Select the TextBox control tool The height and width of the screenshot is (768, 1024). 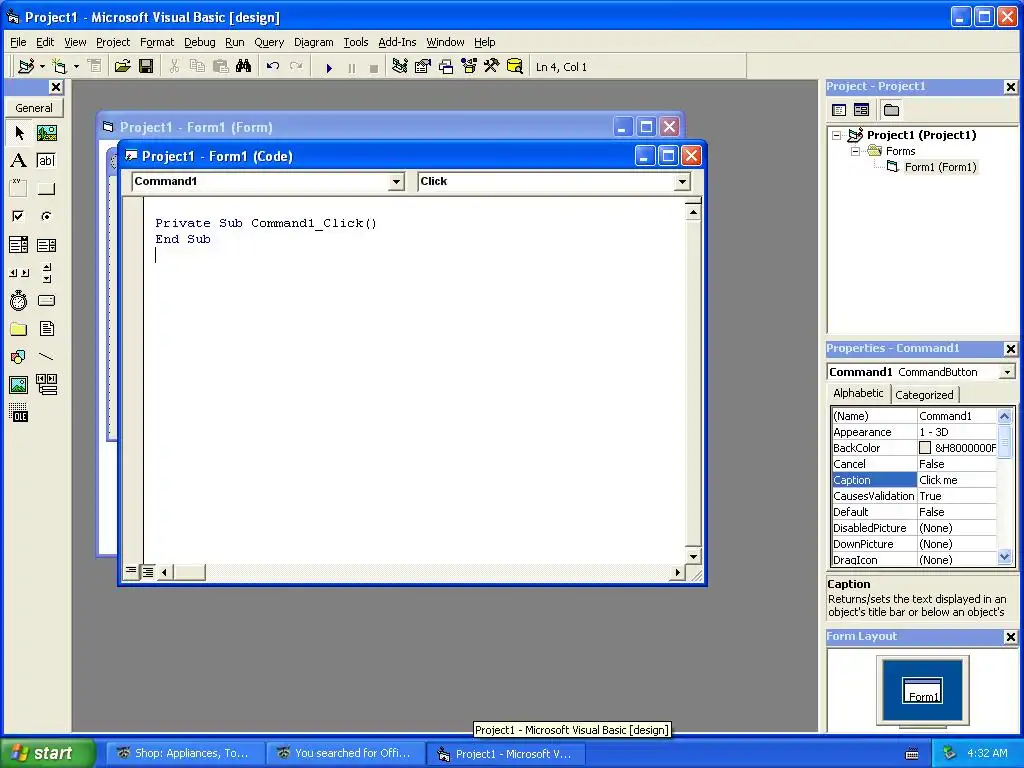(46, 161)
